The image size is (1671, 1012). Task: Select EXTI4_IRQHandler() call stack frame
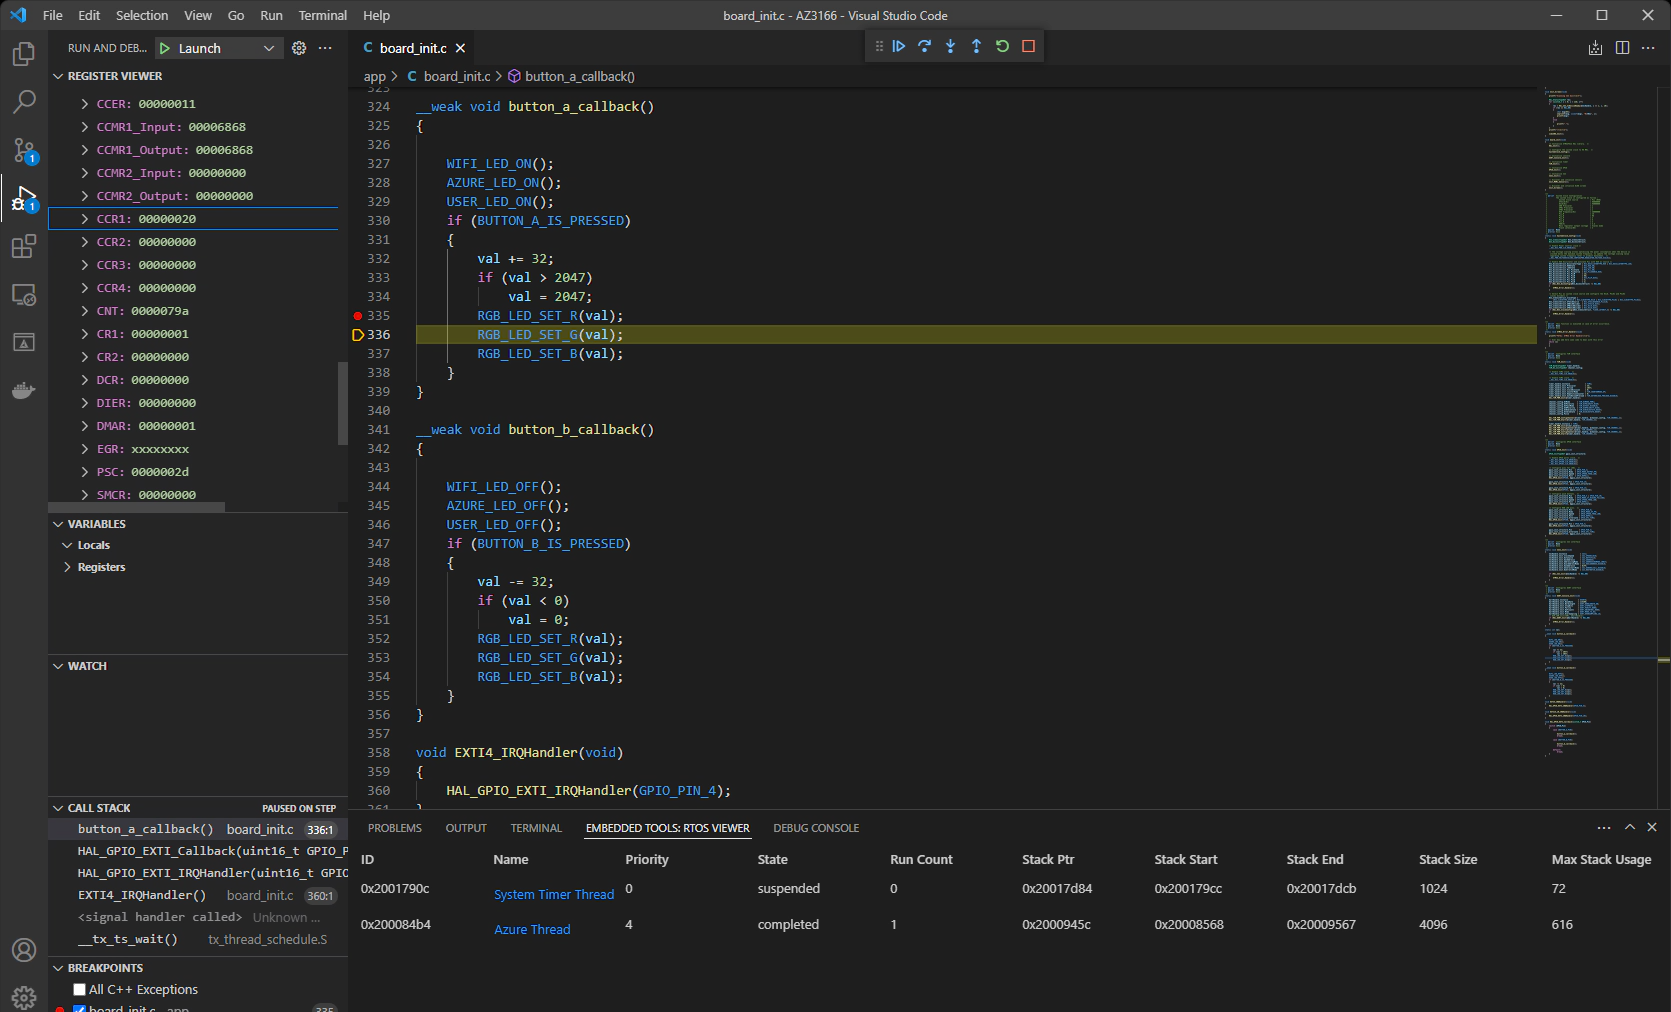coord(198,895)
